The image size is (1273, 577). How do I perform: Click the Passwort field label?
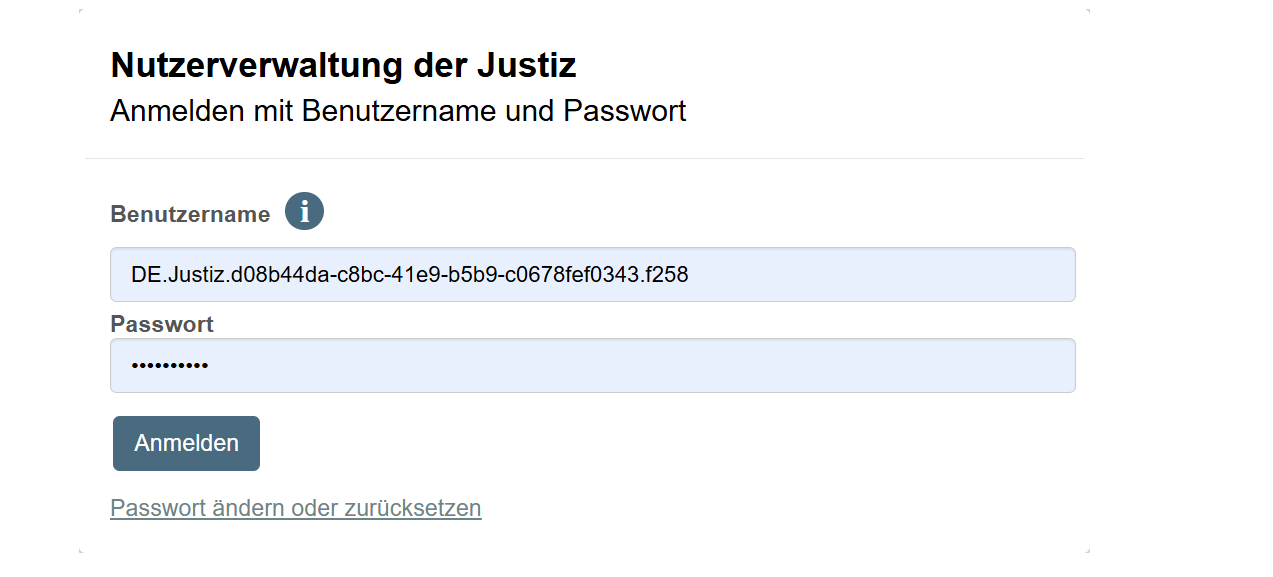point(162,324)
